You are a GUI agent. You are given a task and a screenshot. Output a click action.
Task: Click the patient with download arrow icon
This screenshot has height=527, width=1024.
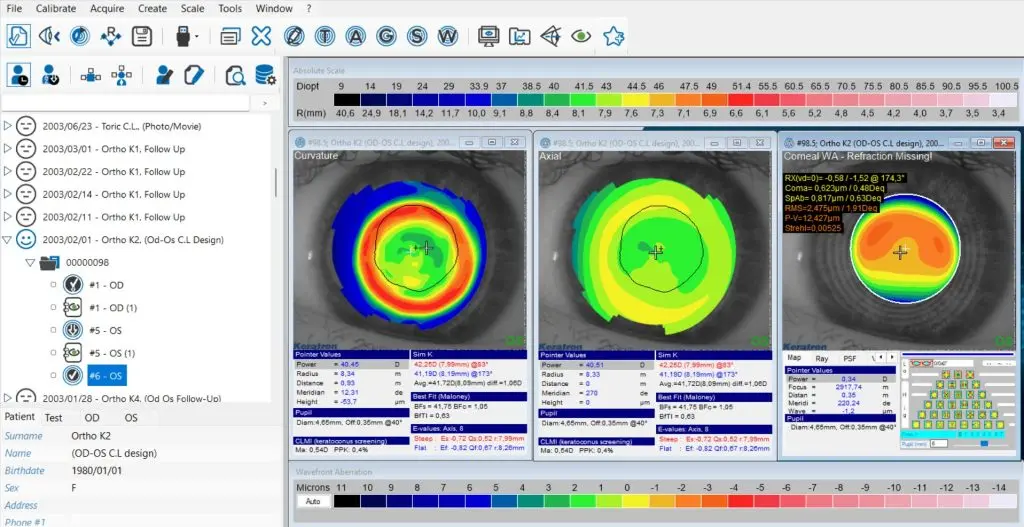[50, 75]
